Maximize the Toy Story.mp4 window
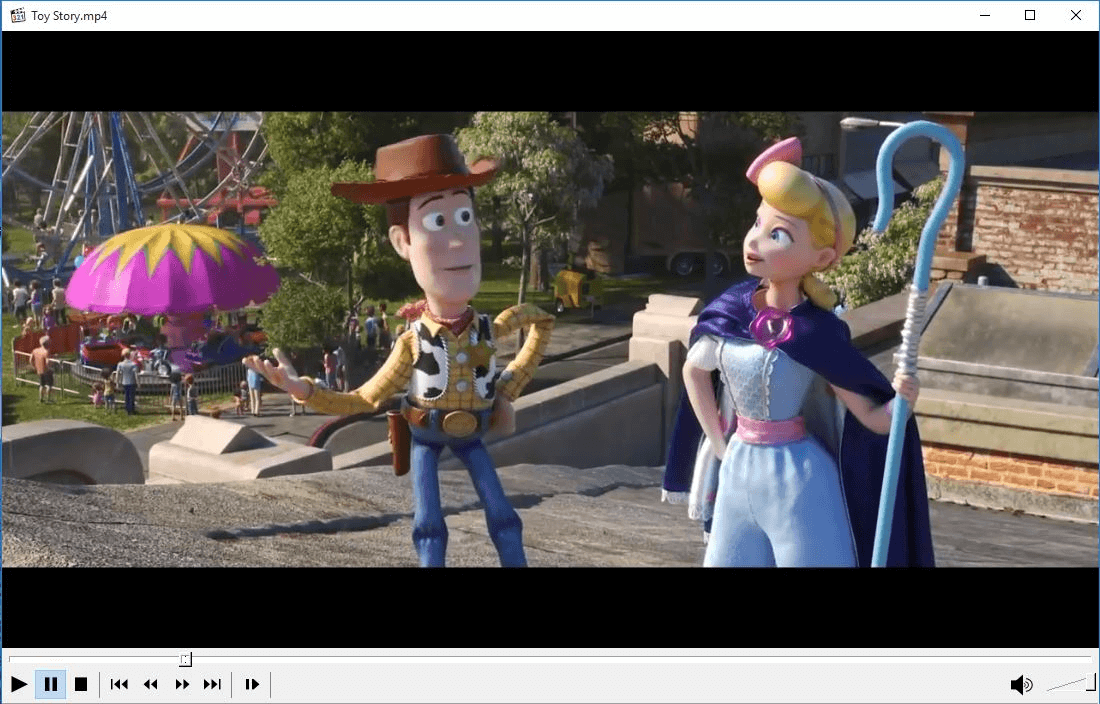The image size is (1100, 704). [x=1030, y=15]
